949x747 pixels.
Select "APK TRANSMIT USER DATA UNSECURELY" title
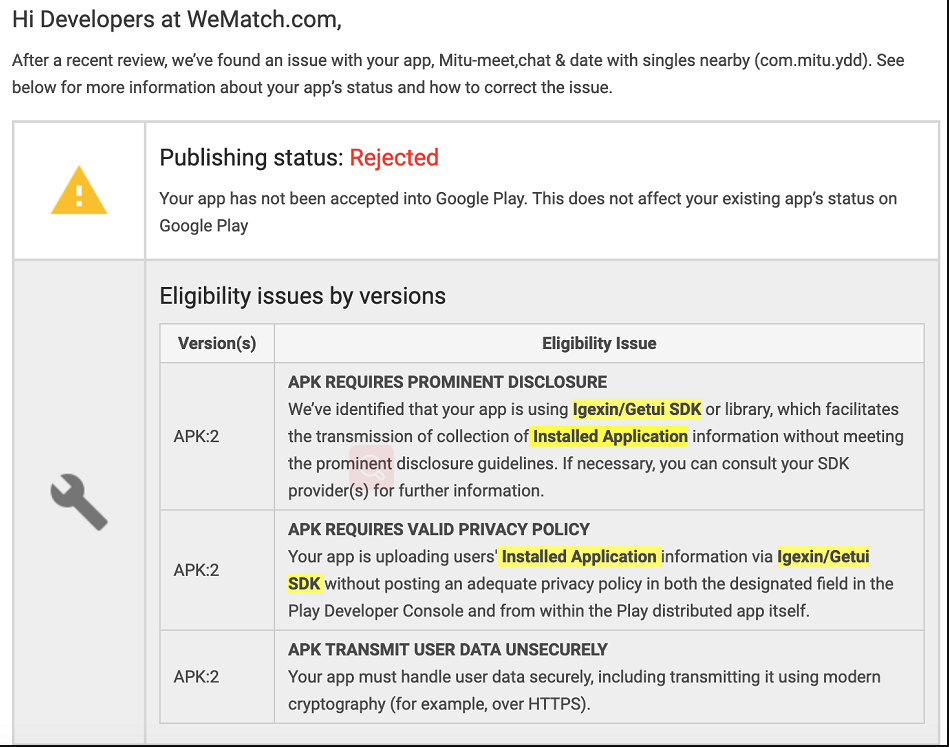click(447, 650)
